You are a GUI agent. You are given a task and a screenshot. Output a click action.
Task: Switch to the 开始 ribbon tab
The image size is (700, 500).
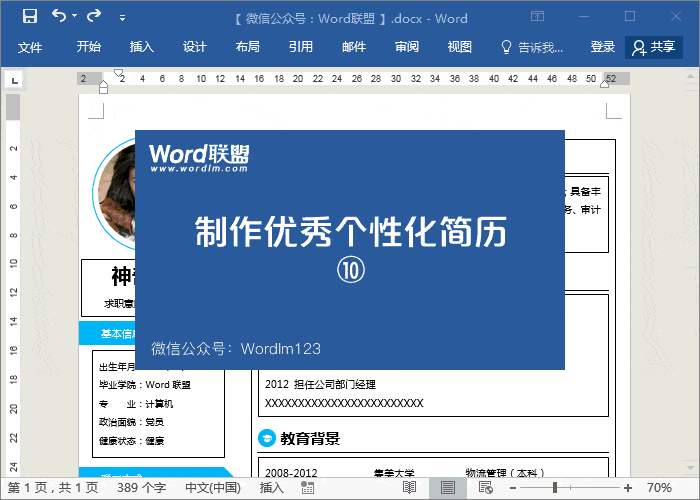[x=88, y=47]
